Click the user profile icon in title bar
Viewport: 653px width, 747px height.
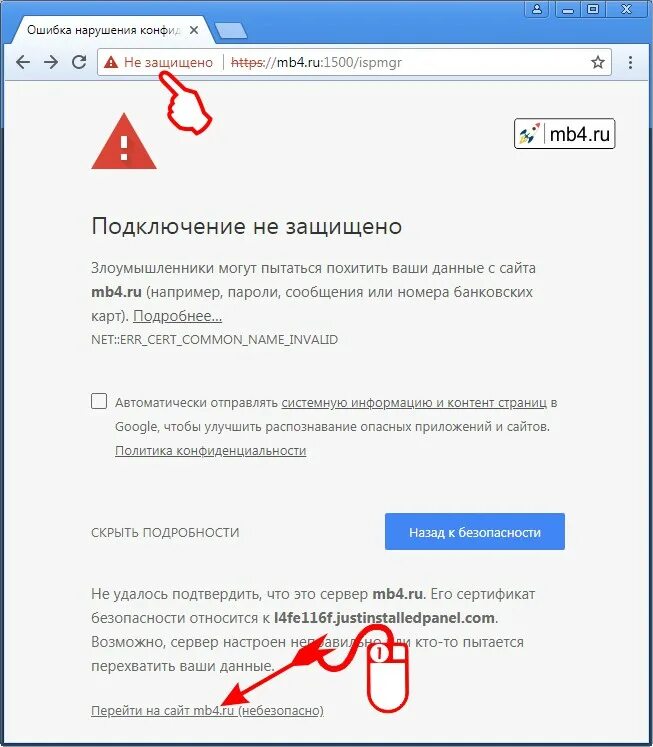[537, 9]
